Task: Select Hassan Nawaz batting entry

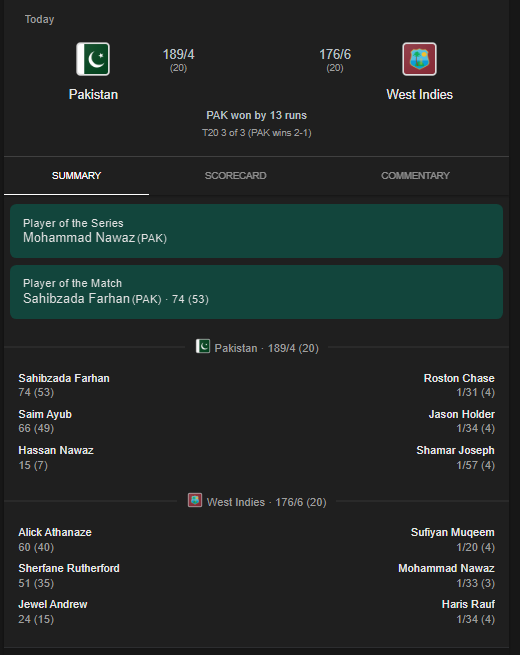Action: pyautogui.click(x=56, y=457)
